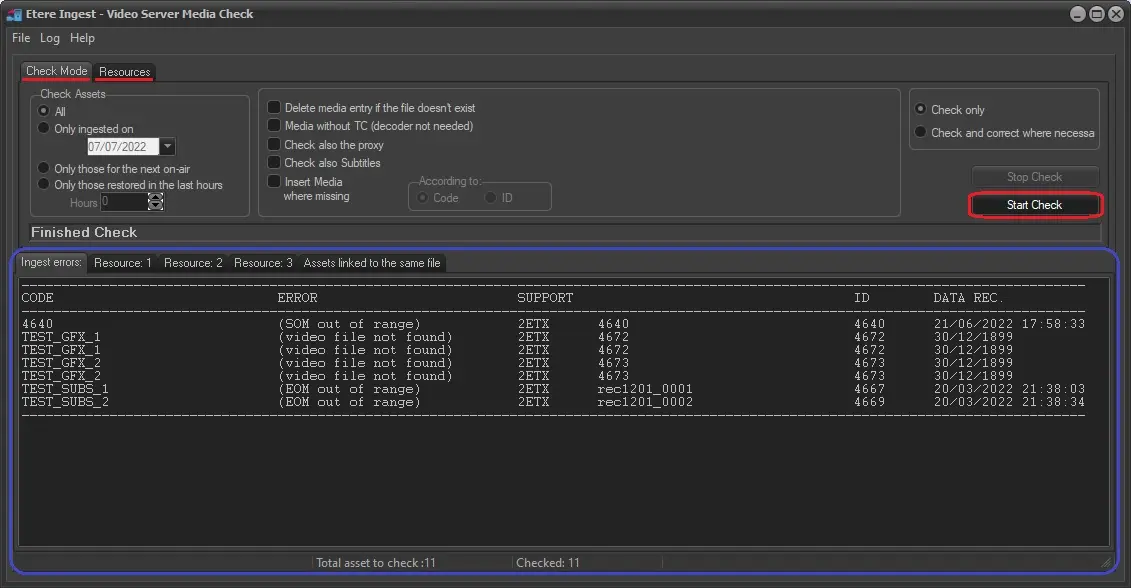The image size is (1131, 588).
Task: Open the Log menu
Action: [x=50, y=38]
